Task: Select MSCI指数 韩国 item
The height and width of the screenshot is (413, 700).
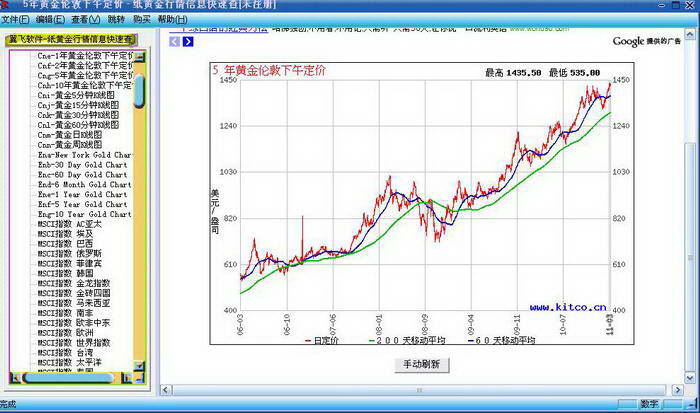Action: (x=65, y=273)
